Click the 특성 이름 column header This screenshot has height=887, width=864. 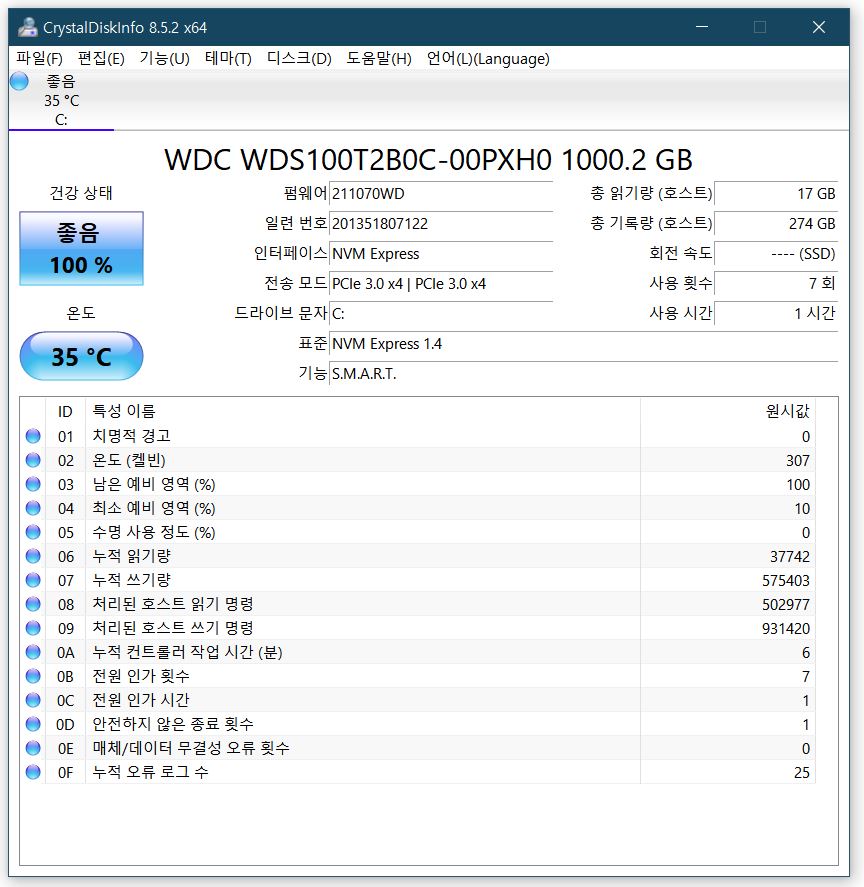tap(363, 411)
